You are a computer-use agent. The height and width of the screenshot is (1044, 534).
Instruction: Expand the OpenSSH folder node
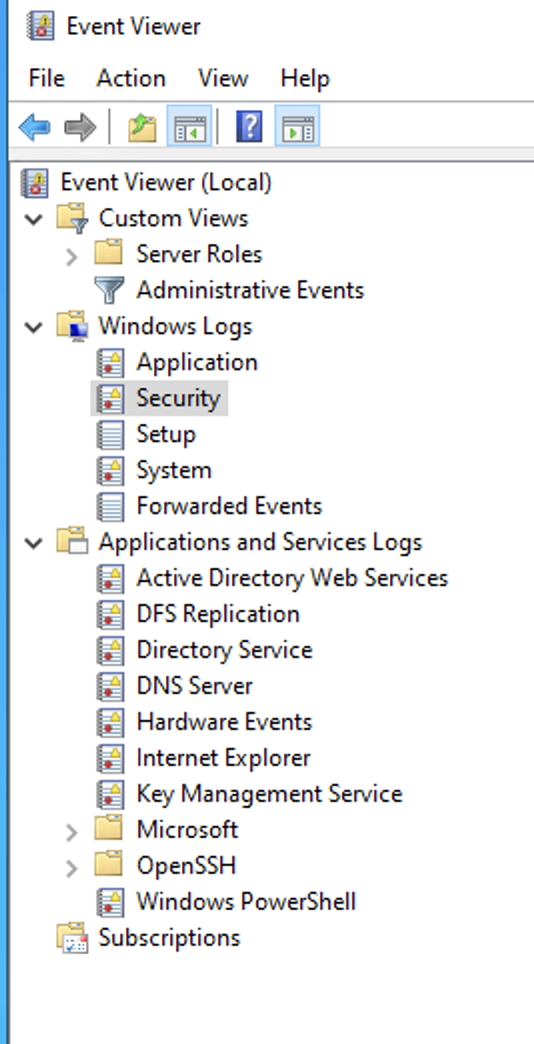pos(72,868)
